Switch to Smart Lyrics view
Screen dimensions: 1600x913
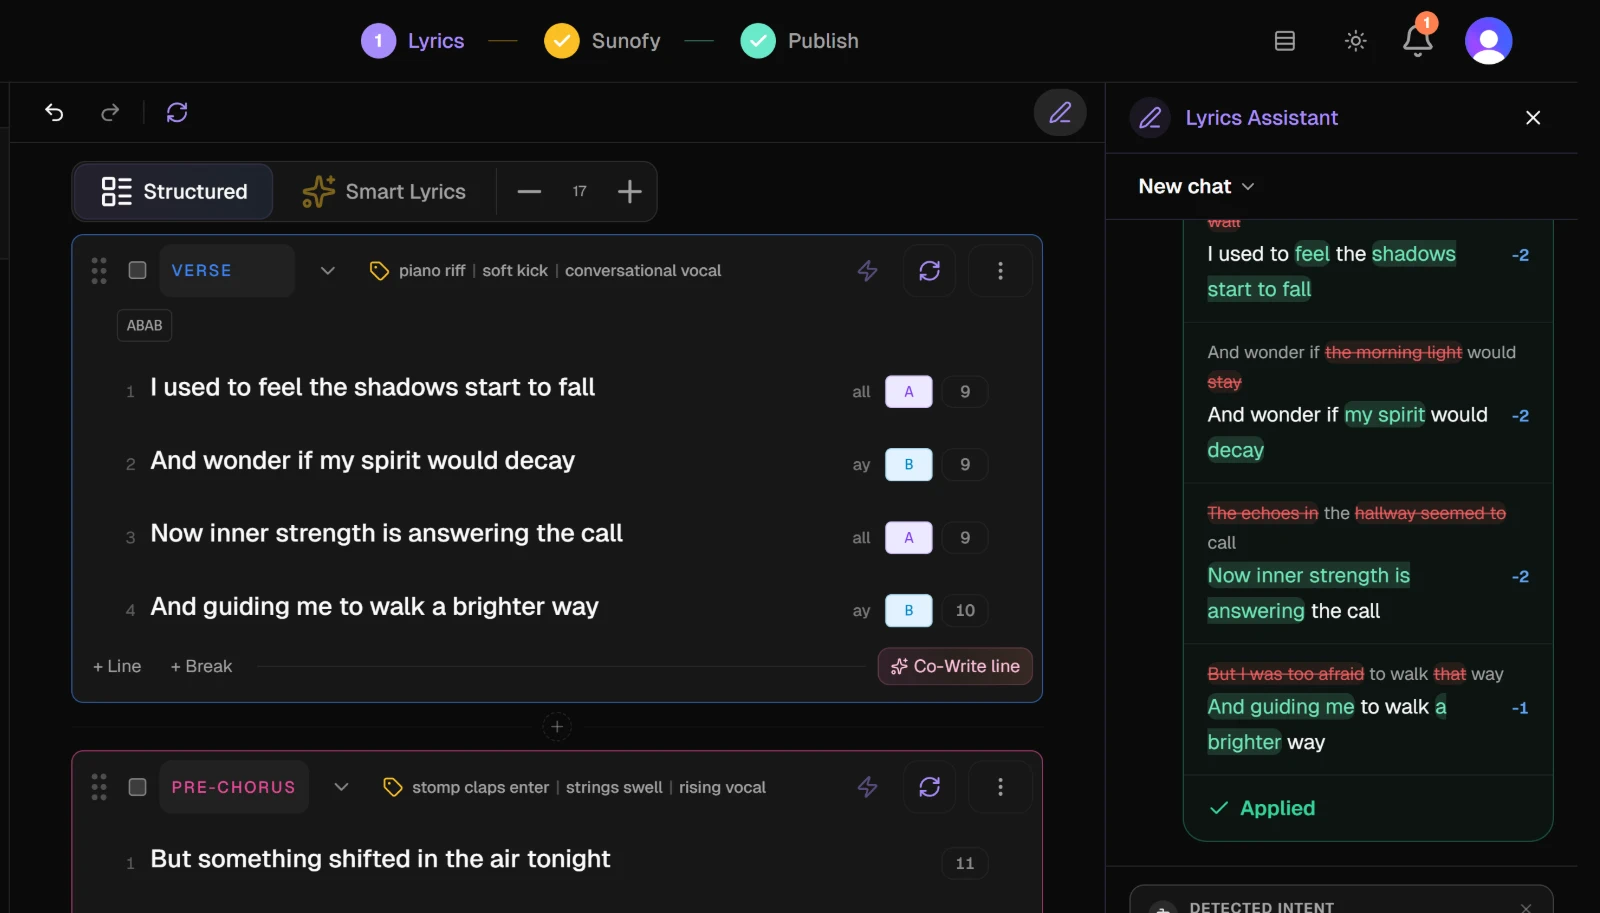coord(384,192)
